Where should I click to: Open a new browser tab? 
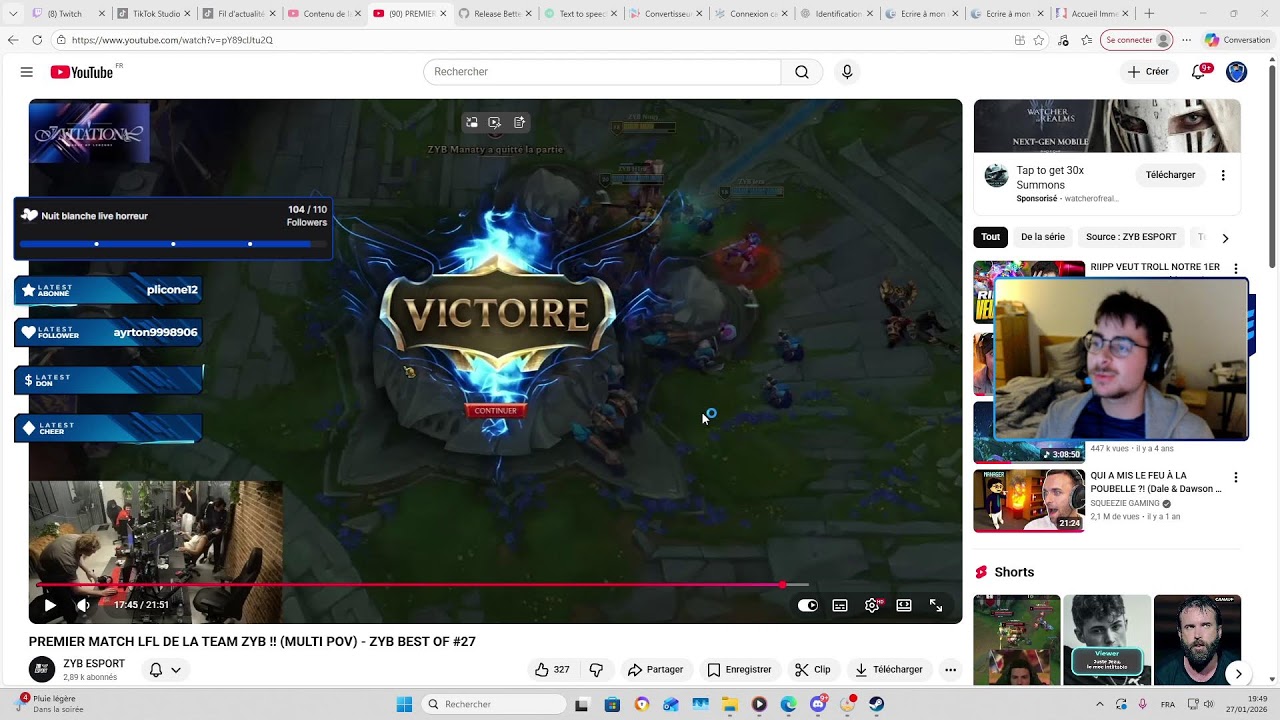coord(1149,14)
